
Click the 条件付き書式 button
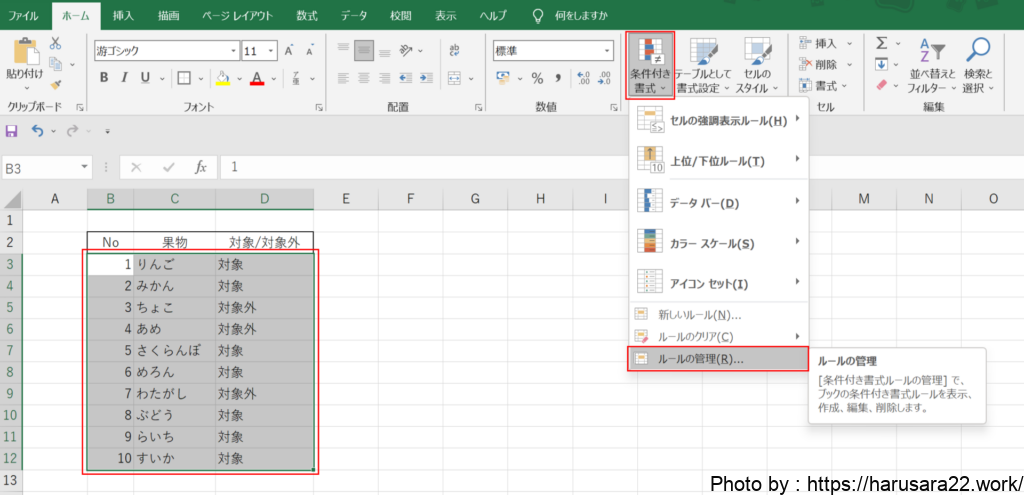point(650,65)
